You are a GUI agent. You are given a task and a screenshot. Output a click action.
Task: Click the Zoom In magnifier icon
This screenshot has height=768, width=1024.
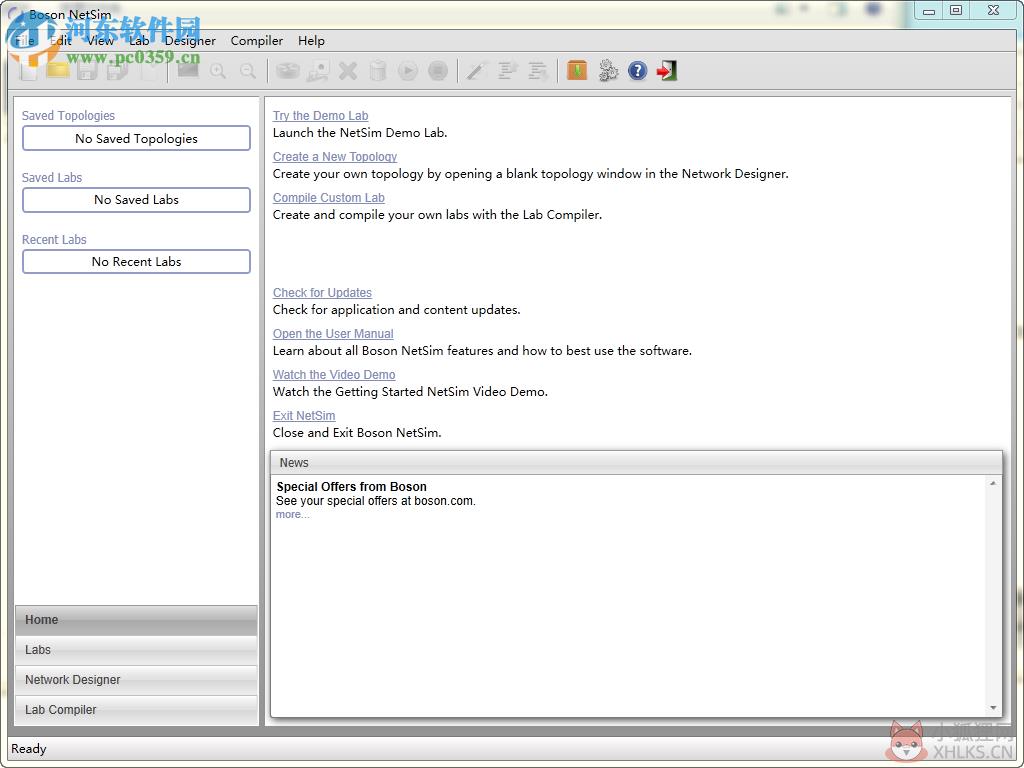(x=218, y=71)
